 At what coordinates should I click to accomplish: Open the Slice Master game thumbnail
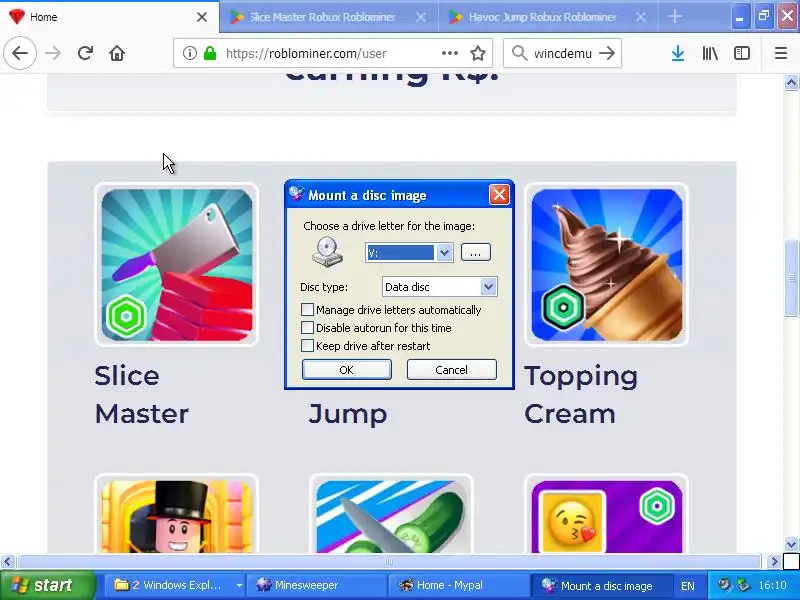(177, 265)
